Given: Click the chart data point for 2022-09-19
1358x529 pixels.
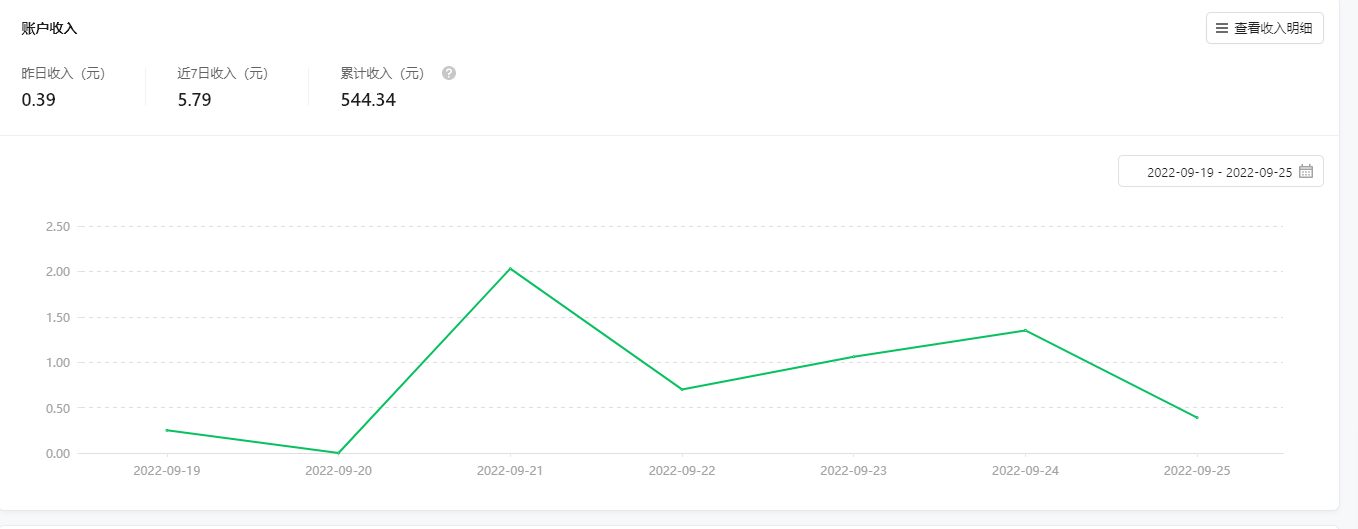Looking at the screenshot, I should point(167,430).
